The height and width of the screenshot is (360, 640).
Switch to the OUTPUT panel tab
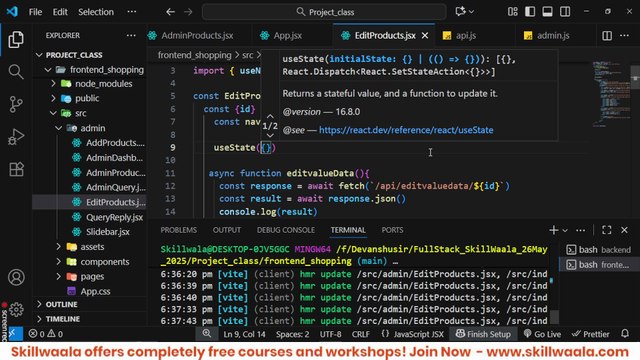[x=227, y=230]
